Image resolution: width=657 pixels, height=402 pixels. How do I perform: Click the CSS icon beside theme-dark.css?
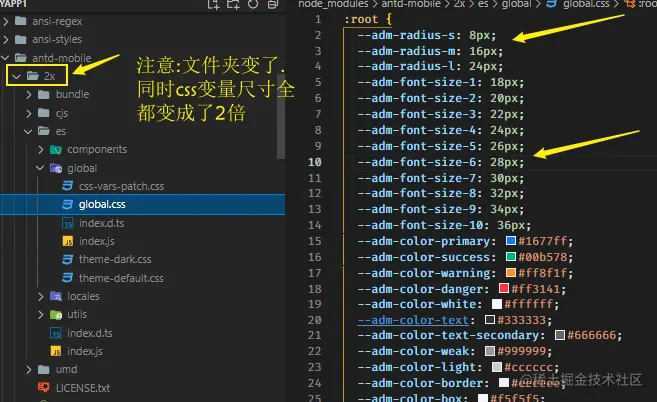(x=67, y=259)
